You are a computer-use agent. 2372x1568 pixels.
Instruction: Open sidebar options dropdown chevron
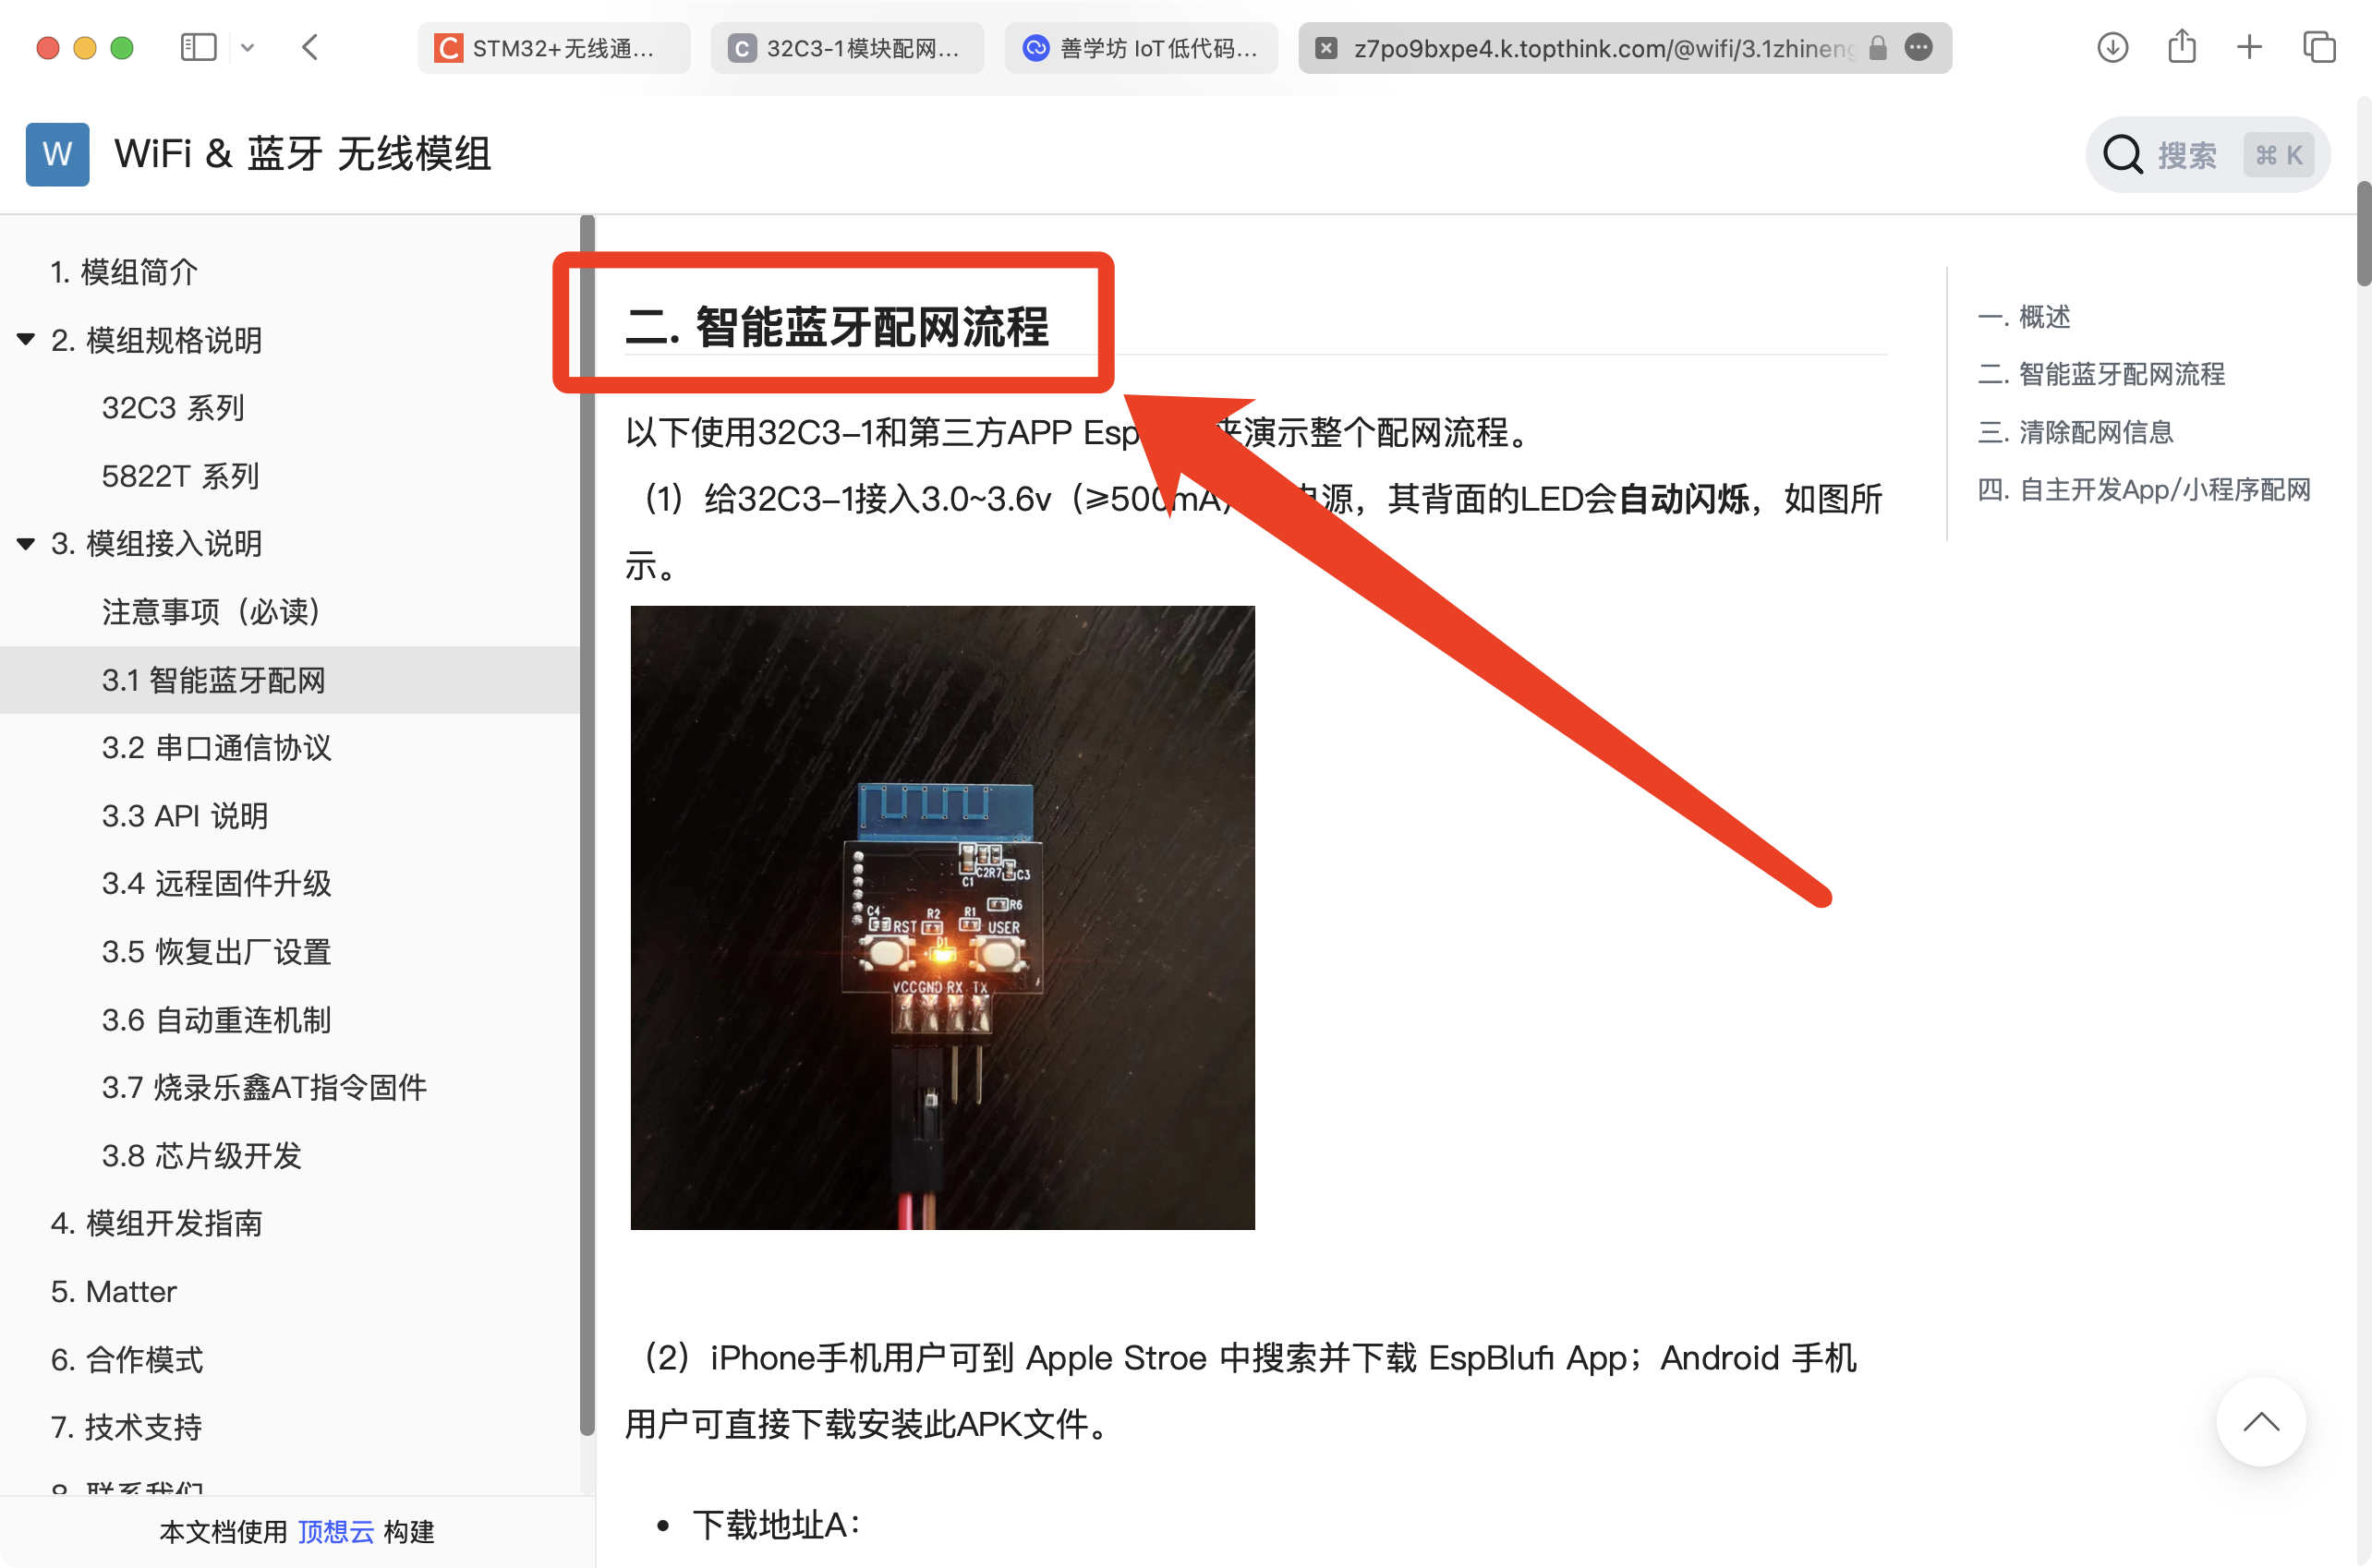tap(248, 47)
